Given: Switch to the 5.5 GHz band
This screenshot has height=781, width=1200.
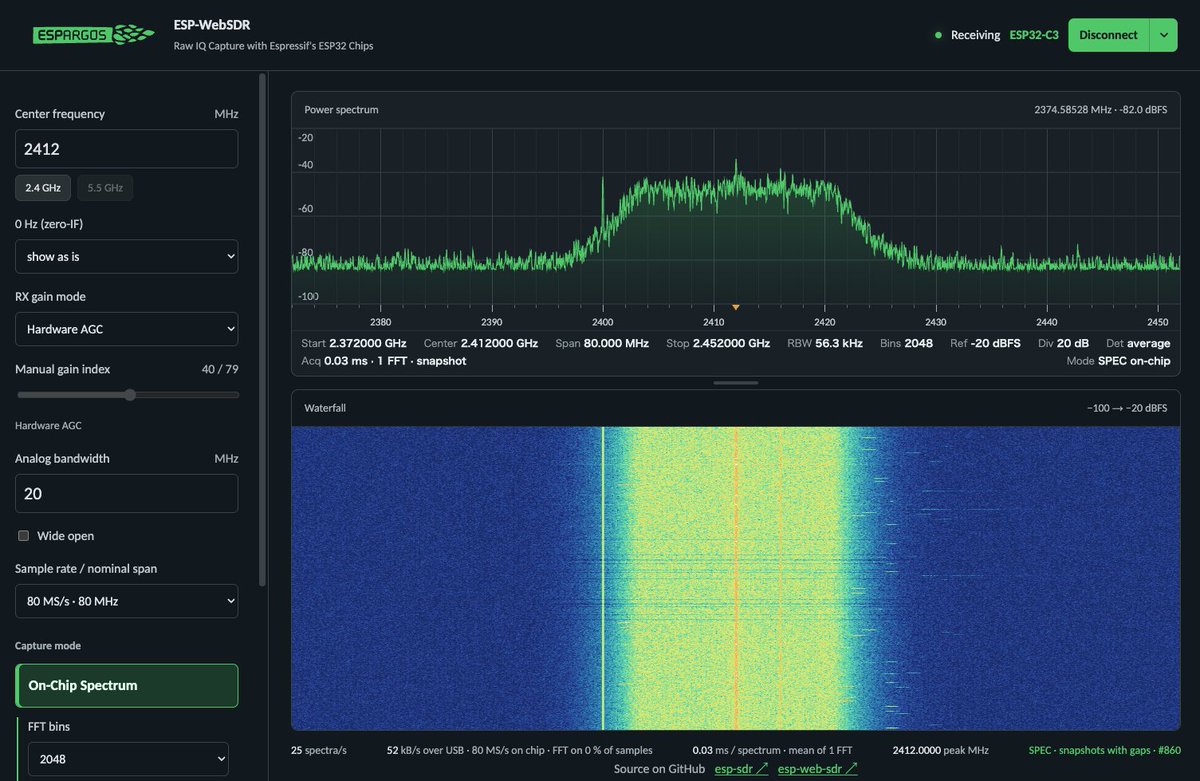Looking at the screenshot, I should click(105, 187).
